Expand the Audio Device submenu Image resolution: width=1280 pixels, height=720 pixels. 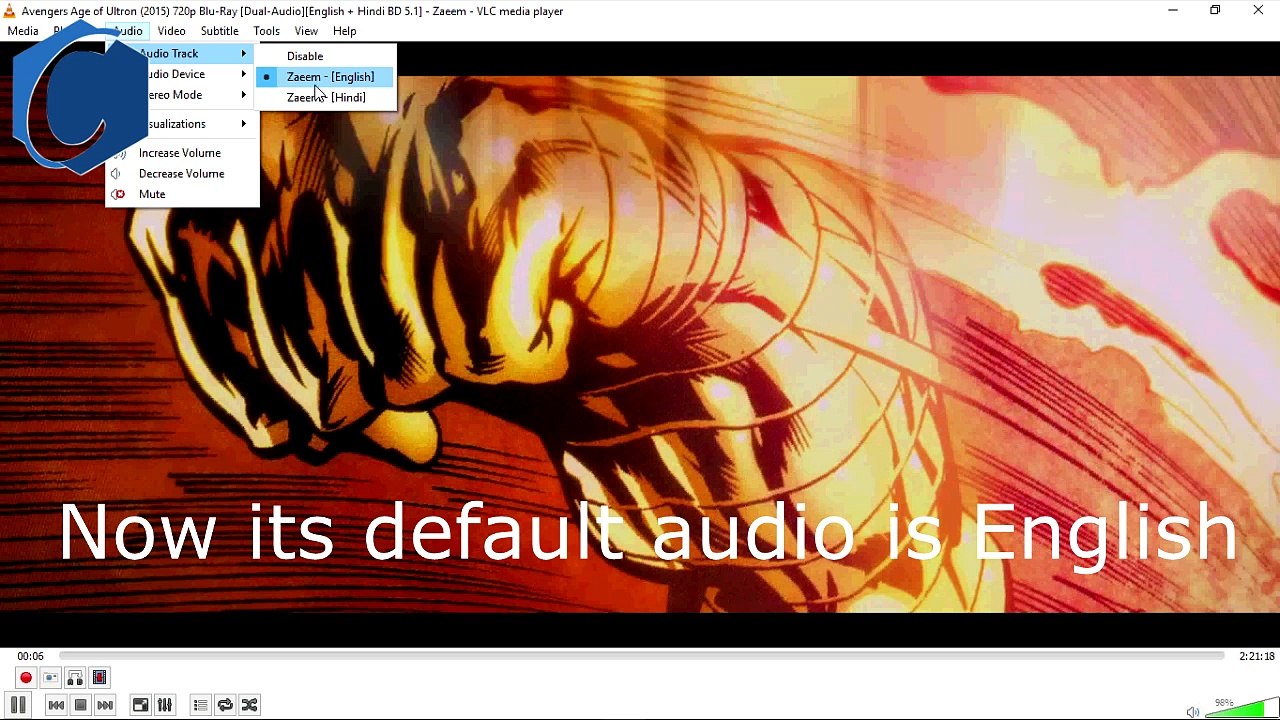click(x=181, y=74)
